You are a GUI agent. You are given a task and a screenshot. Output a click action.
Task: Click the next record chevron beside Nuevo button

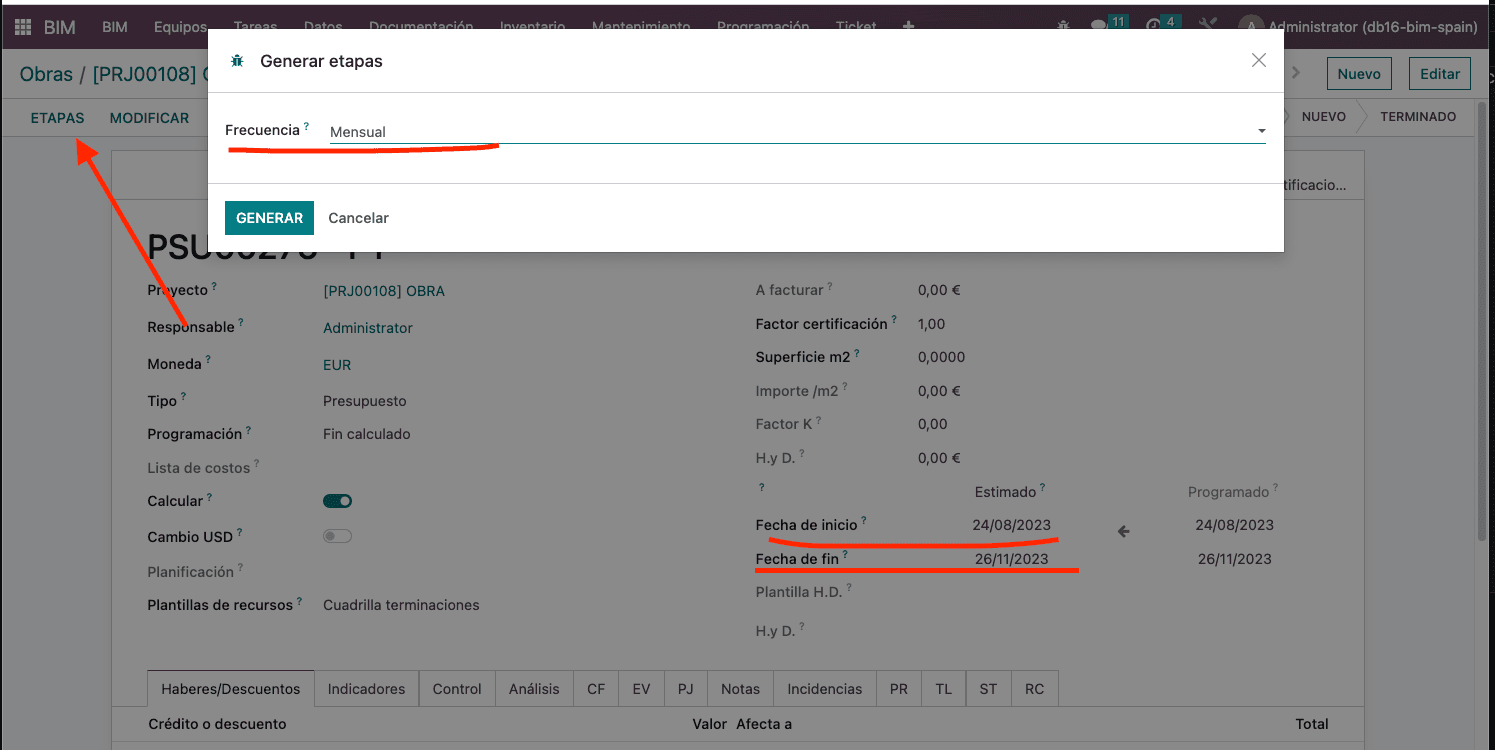(x=1297, y=73)
